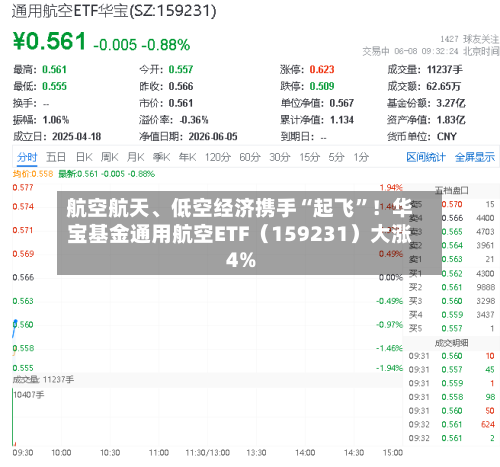Click the 货币单位 value CNY
Screen dimensions: 500x467
(x=447, y=136)
